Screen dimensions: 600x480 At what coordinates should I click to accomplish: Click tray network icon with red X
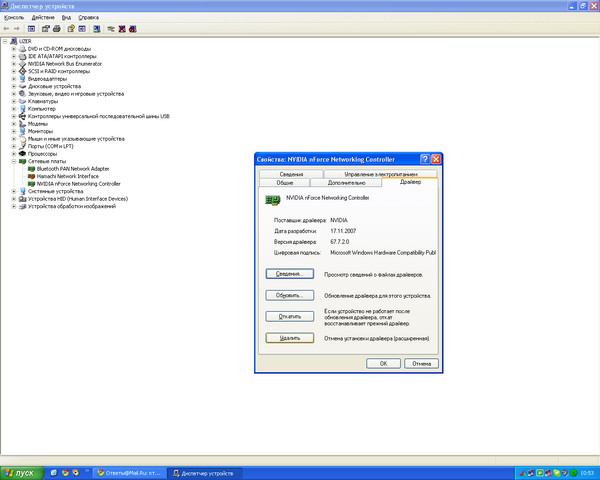[x=548, y=473]
